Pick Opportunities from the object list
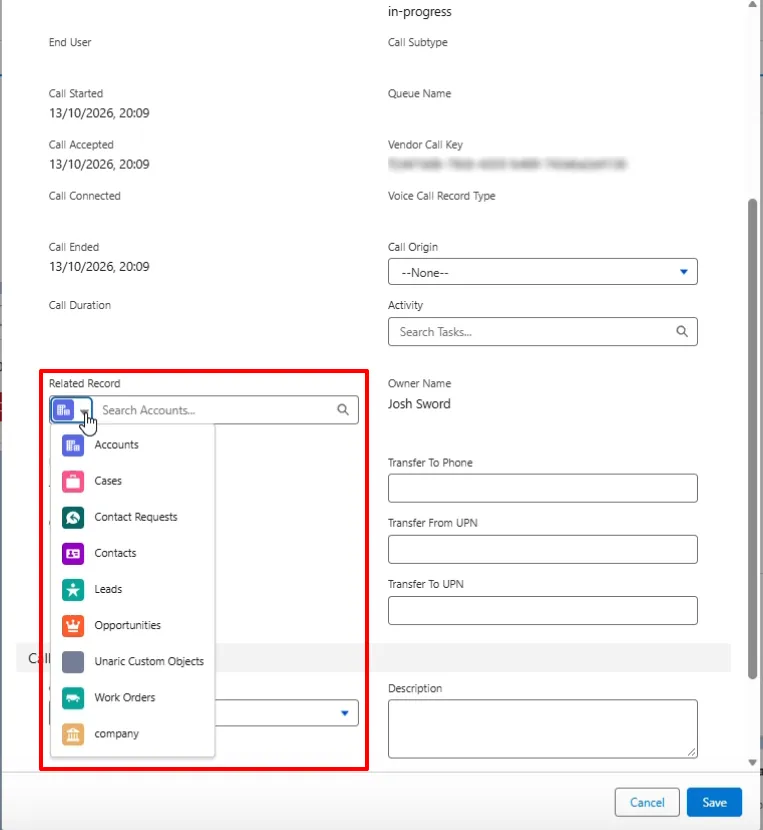The image size is (763, 830). click(132, 625)
